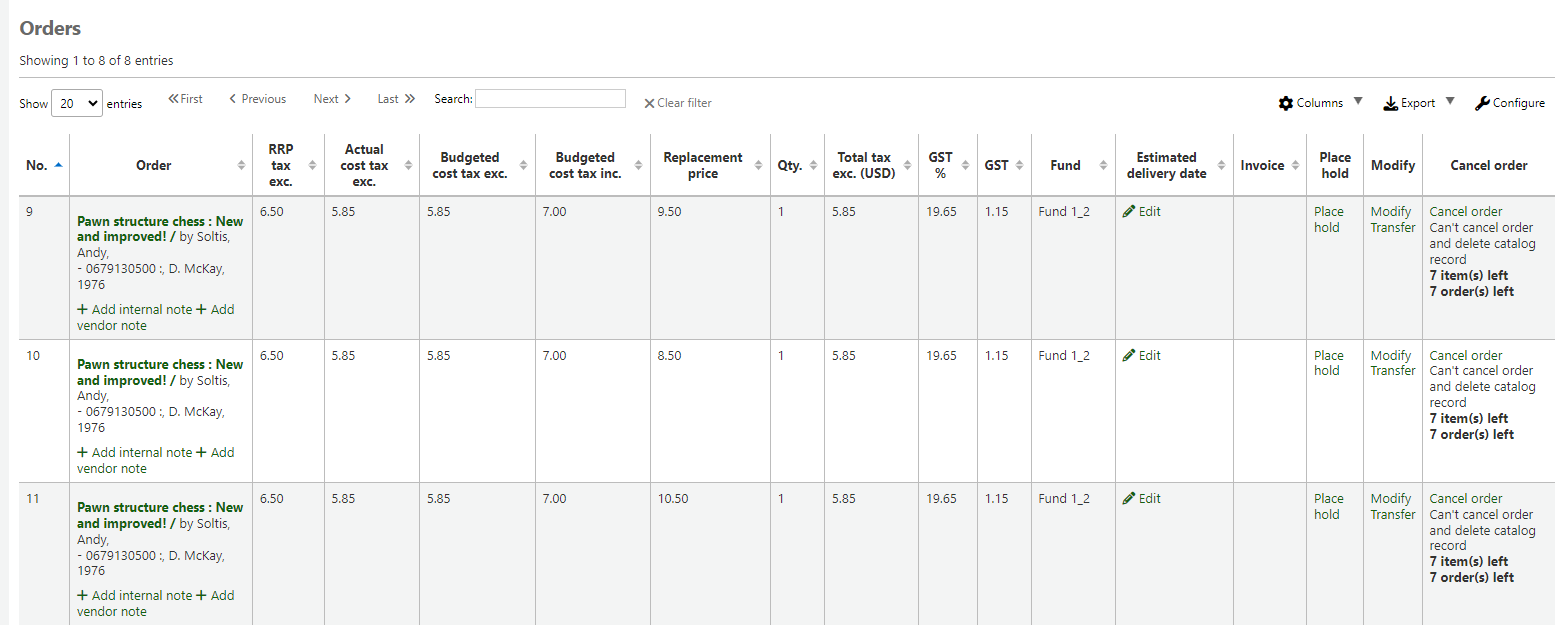Click pencil Edit icon for order 11
This screenshot has width=1559, height=625.
[1129, 499]
